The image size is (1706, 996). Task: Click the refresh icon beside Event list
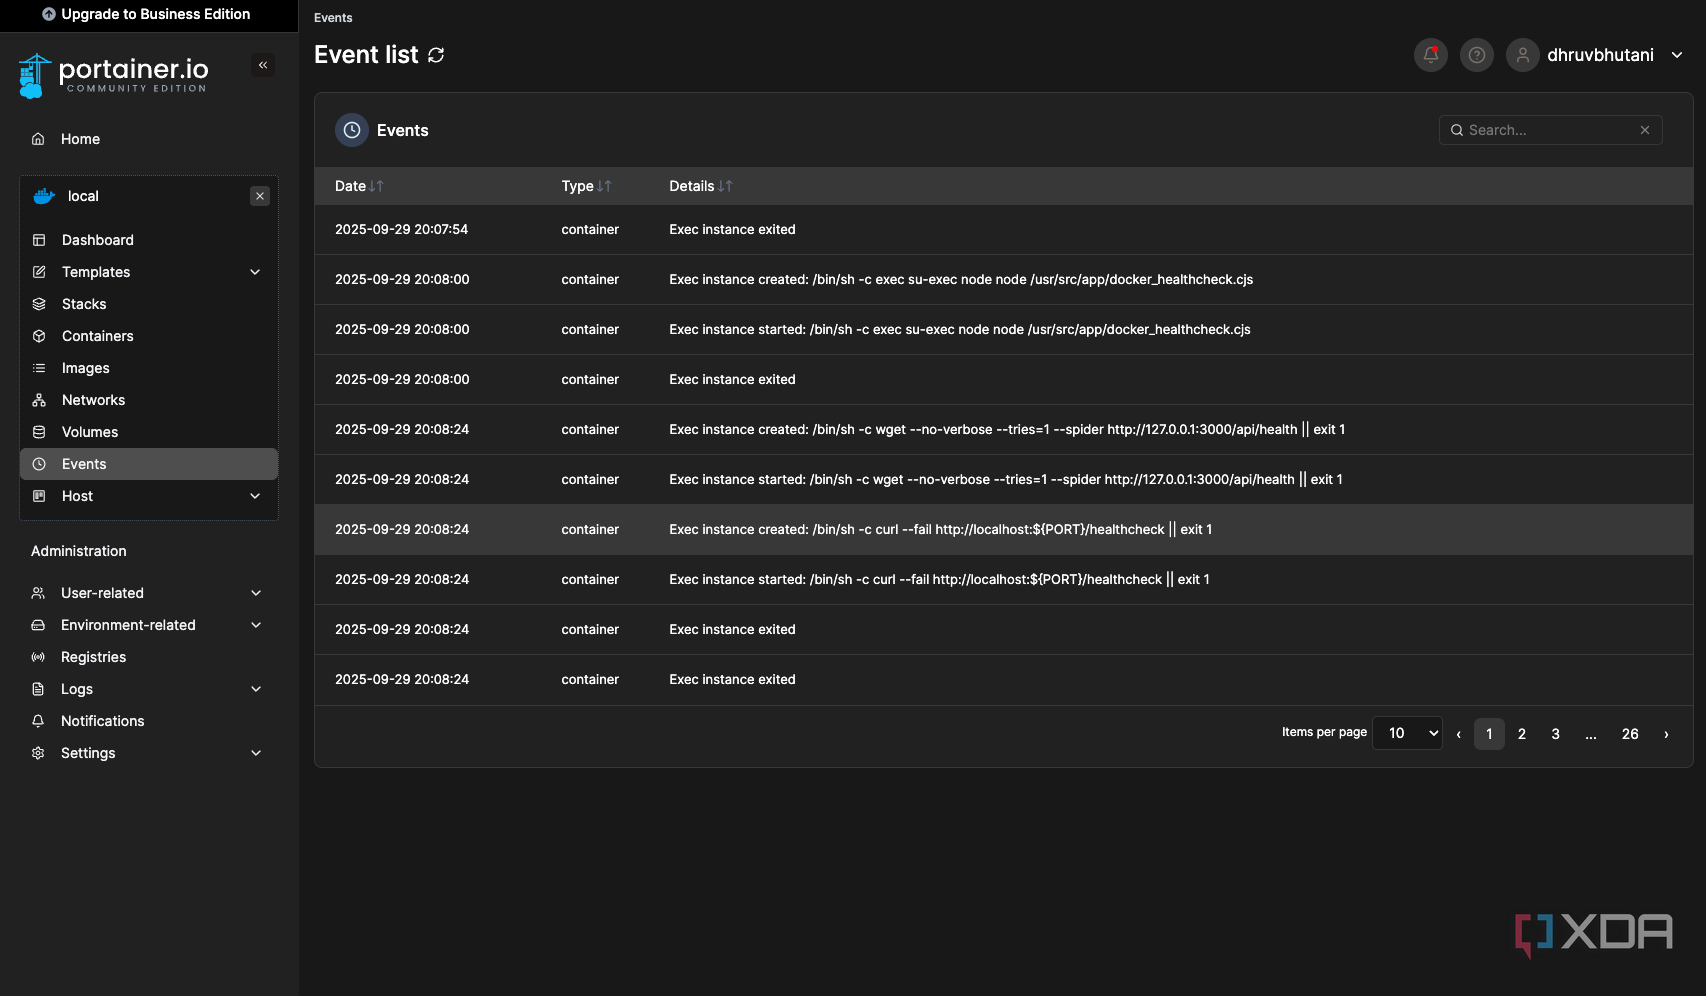tap(436, 55)
